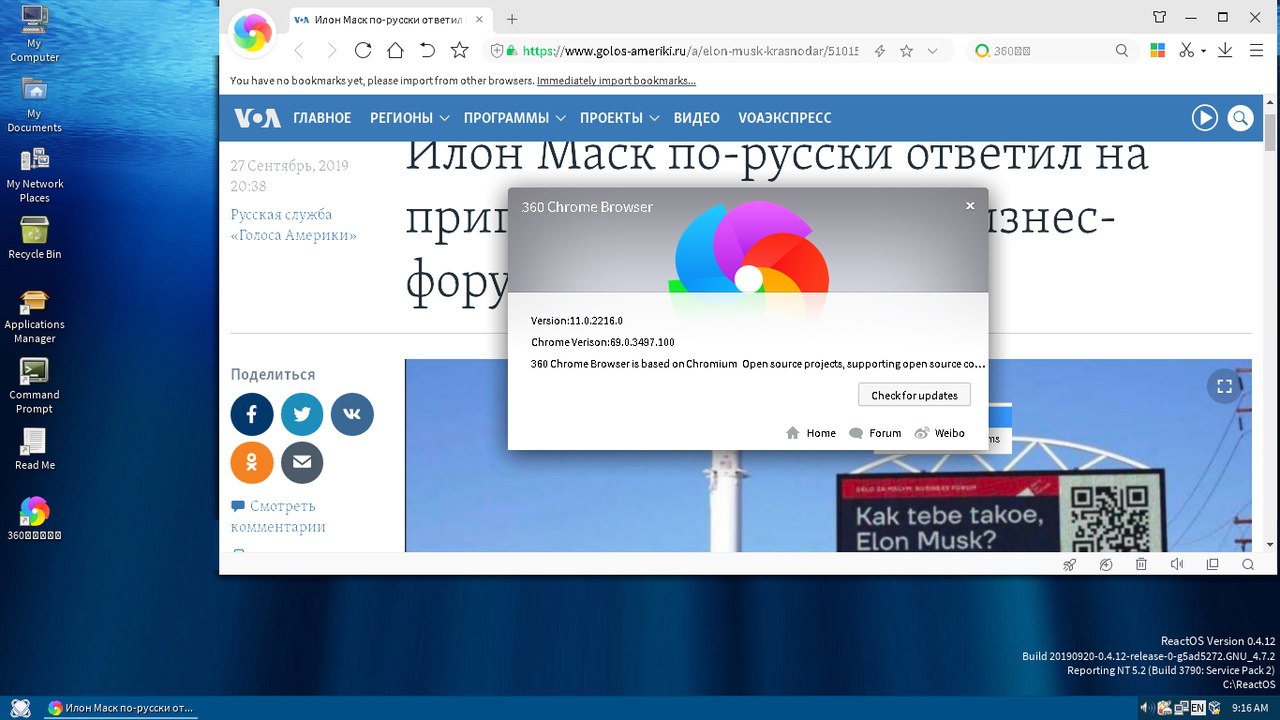This screenshot has width=1280, height=720.
Task: Open the Weibo link in about dialog
Action: pyautogui.click(x=939, y=433)
